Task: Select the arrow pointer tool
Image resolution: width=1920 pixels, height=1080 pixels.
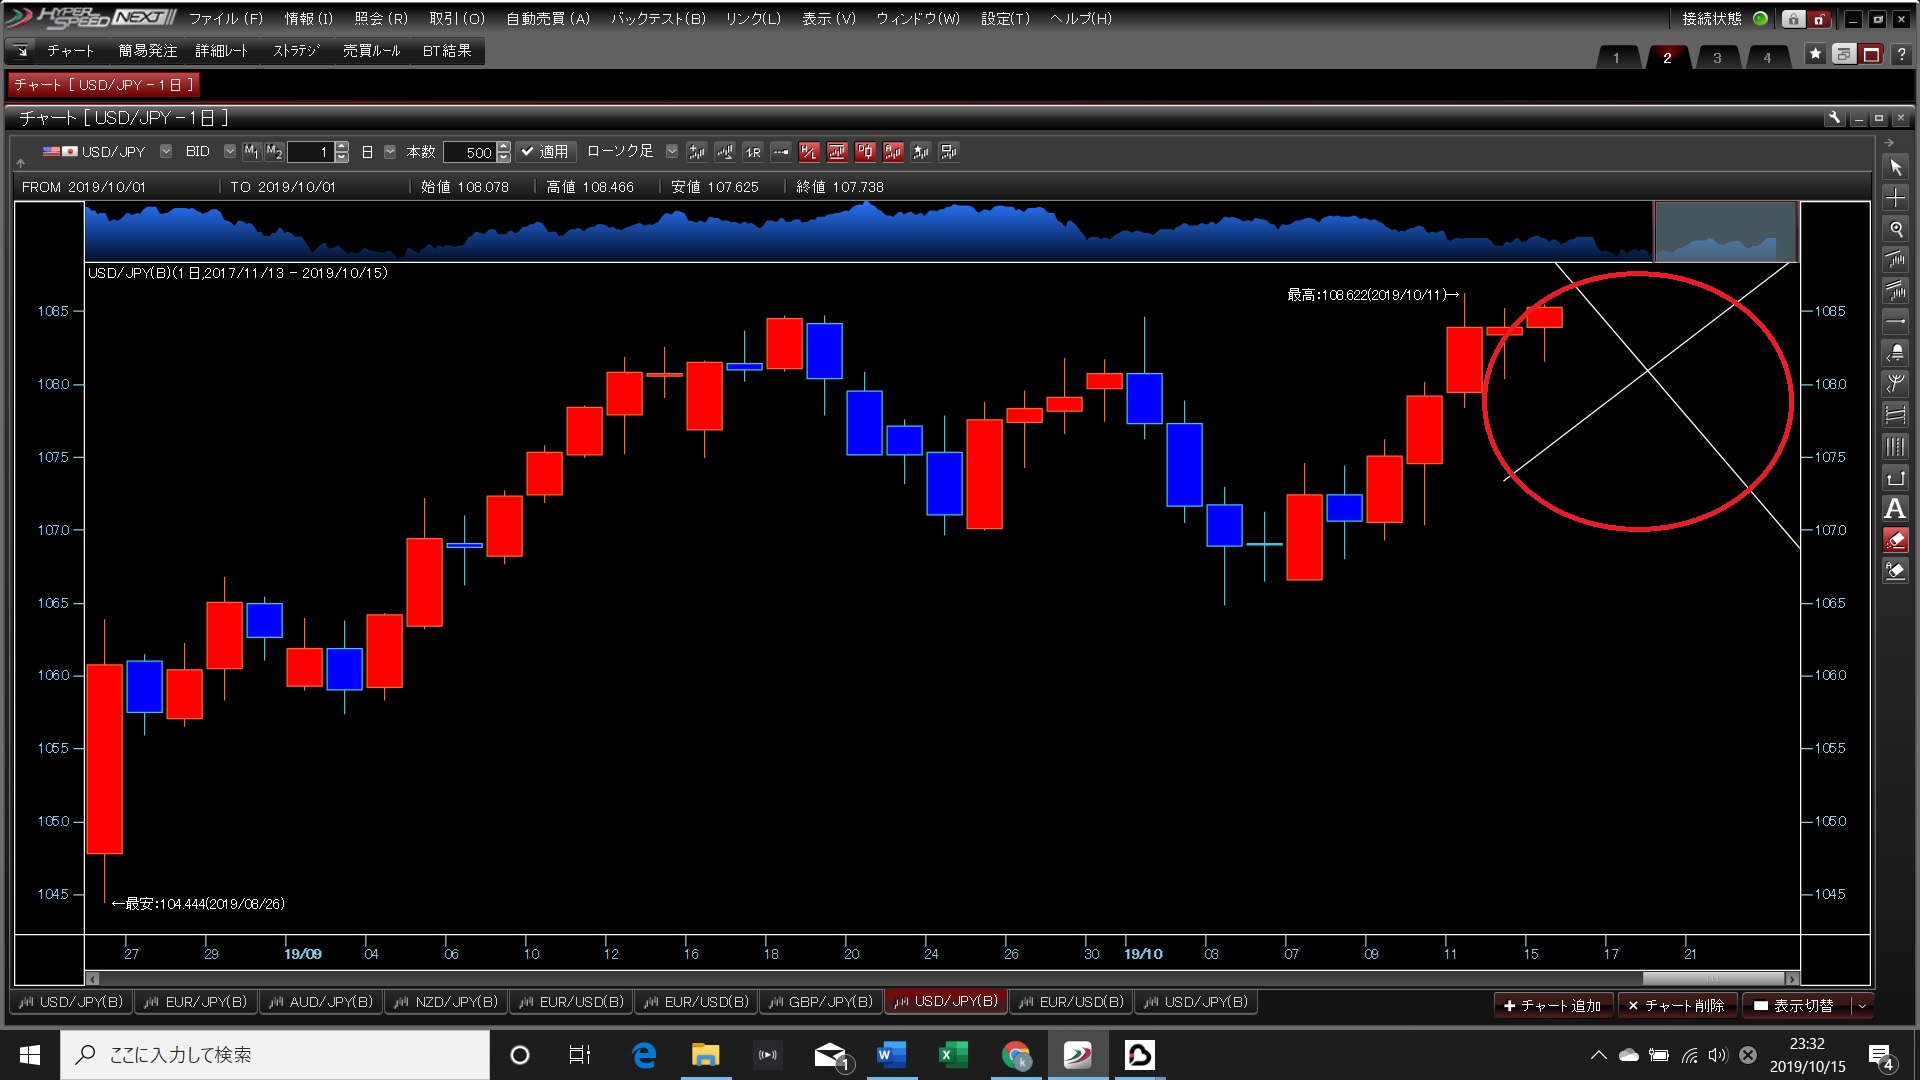Action: click(1895, 167)
